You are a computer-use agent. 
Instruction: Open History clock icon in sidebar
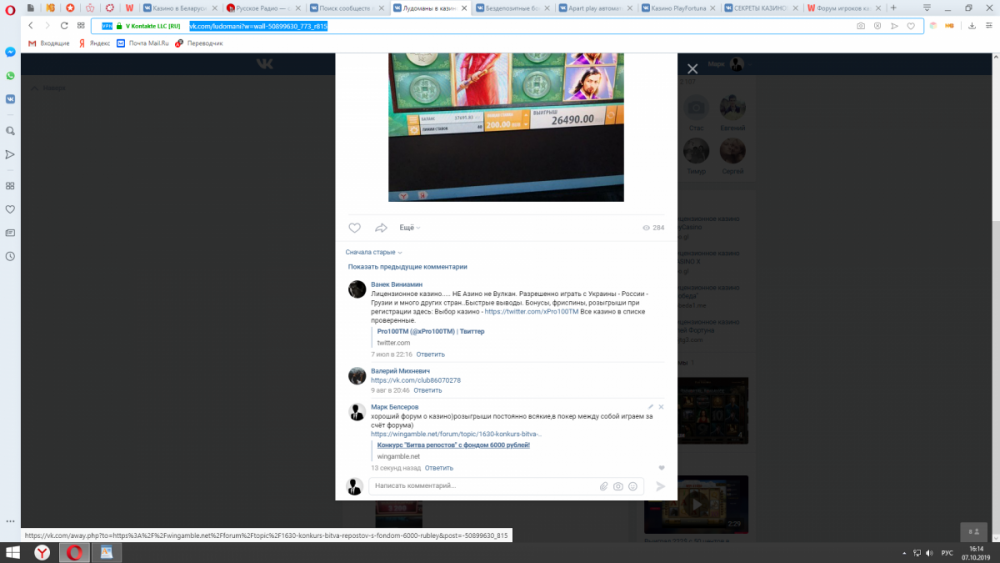click(10, 256)
